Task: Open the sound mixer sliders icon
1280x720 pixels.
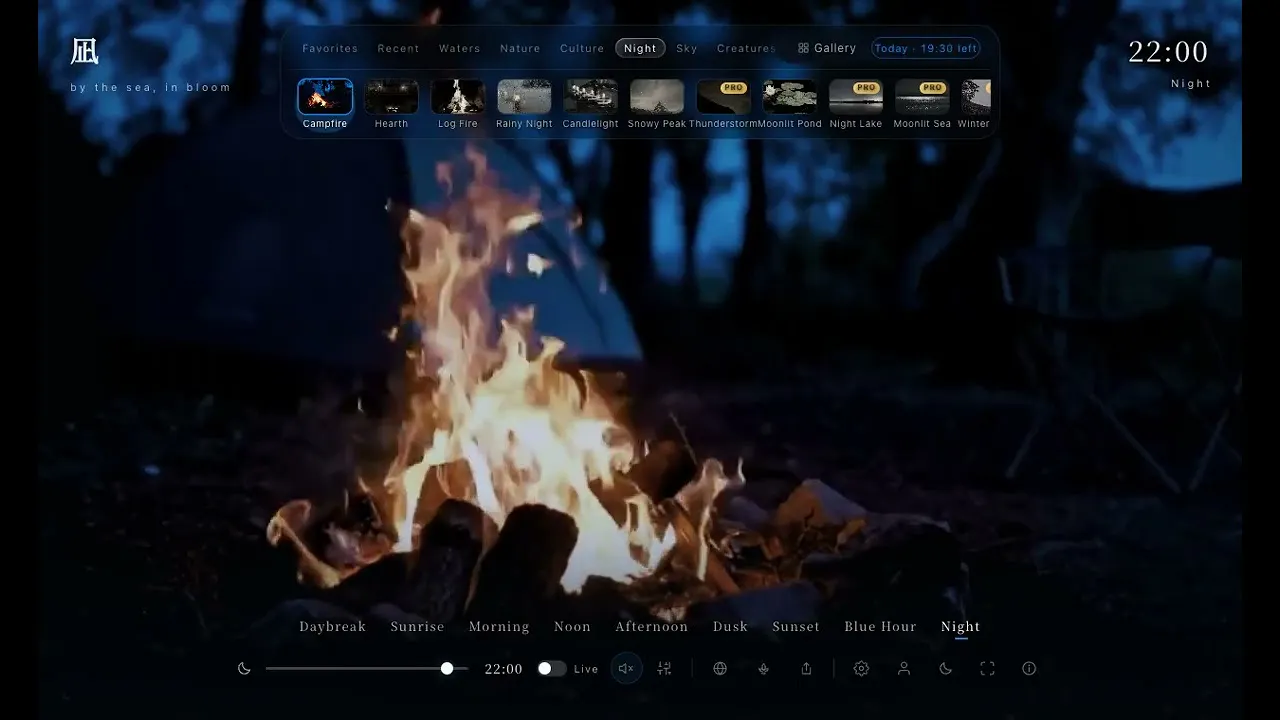Action: coord(664,669)
